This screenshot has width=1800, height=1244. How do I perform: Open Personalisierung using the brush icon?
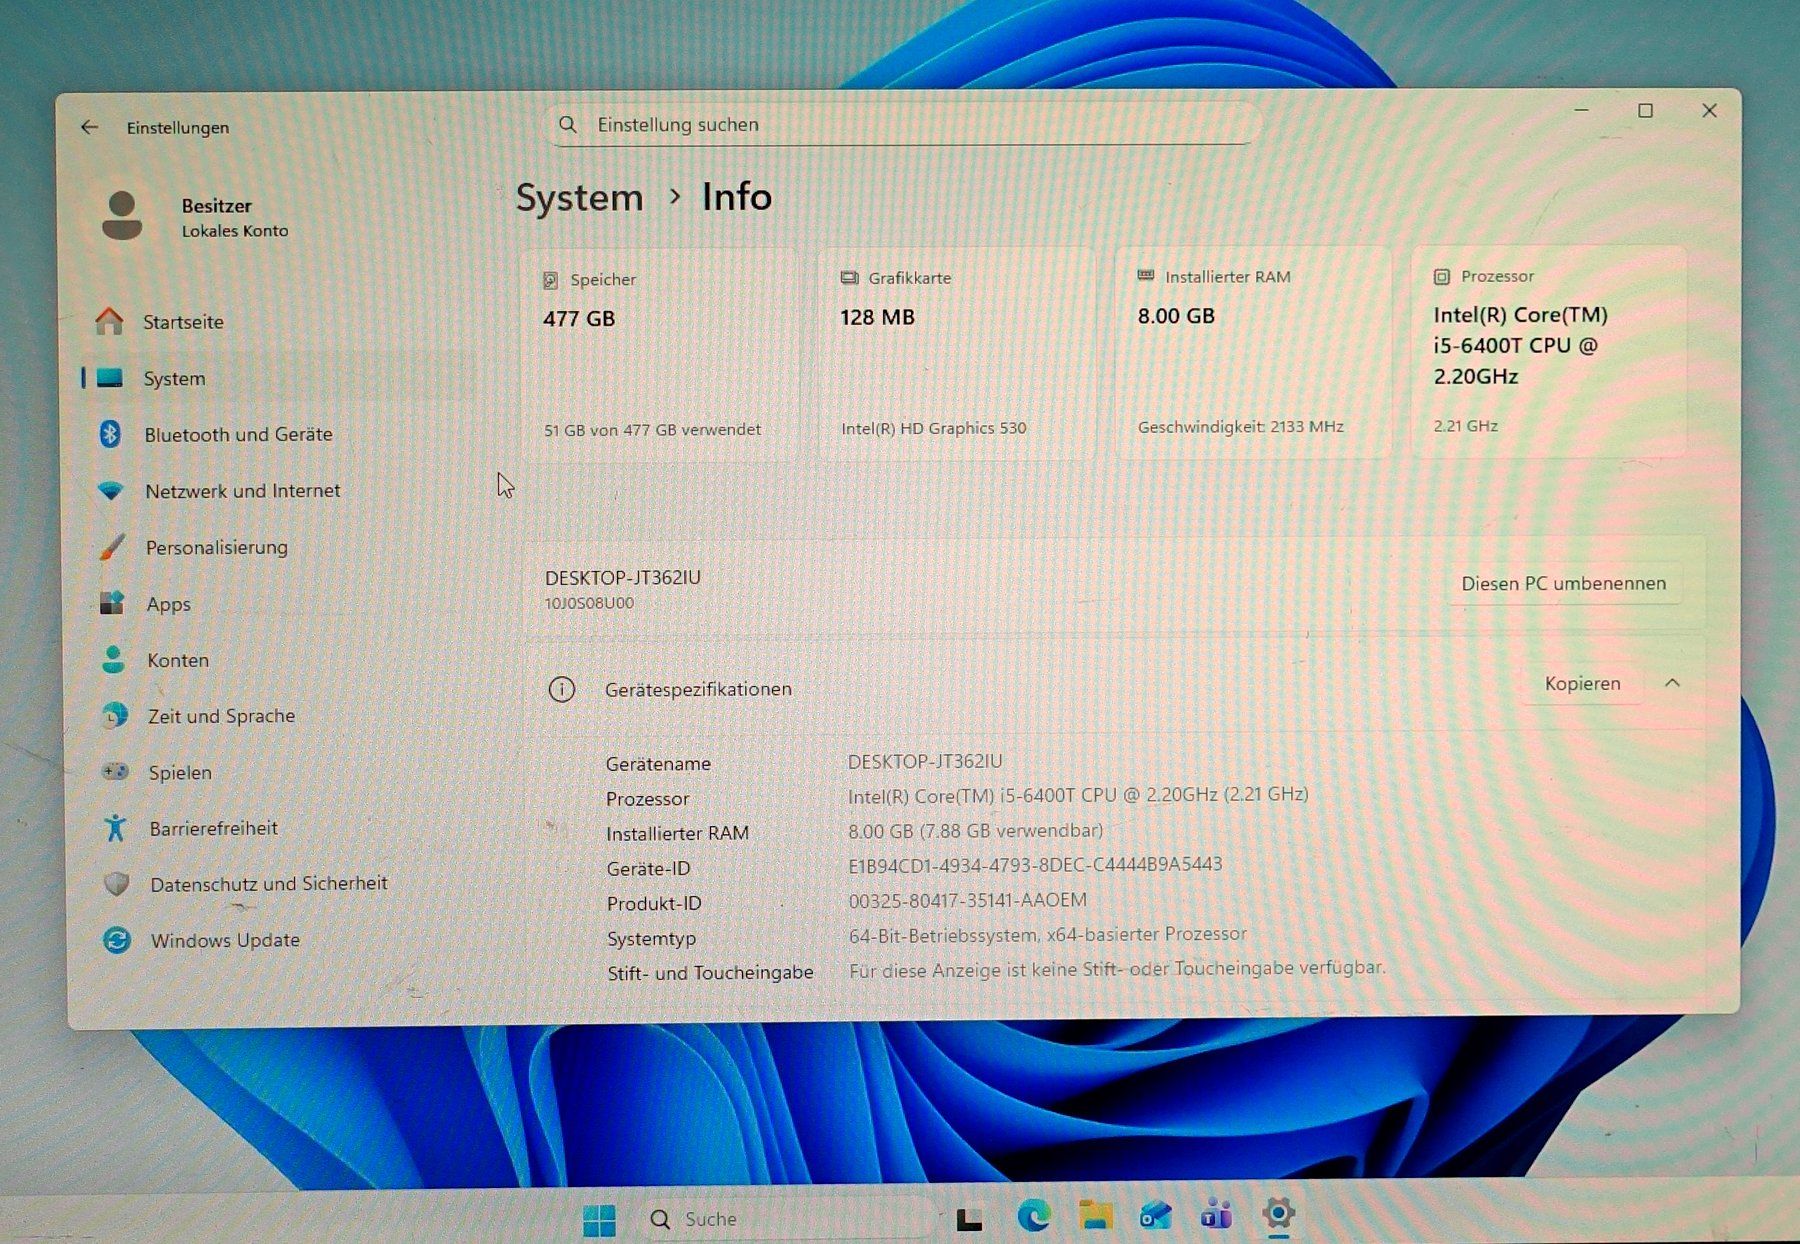click(113, 547)
